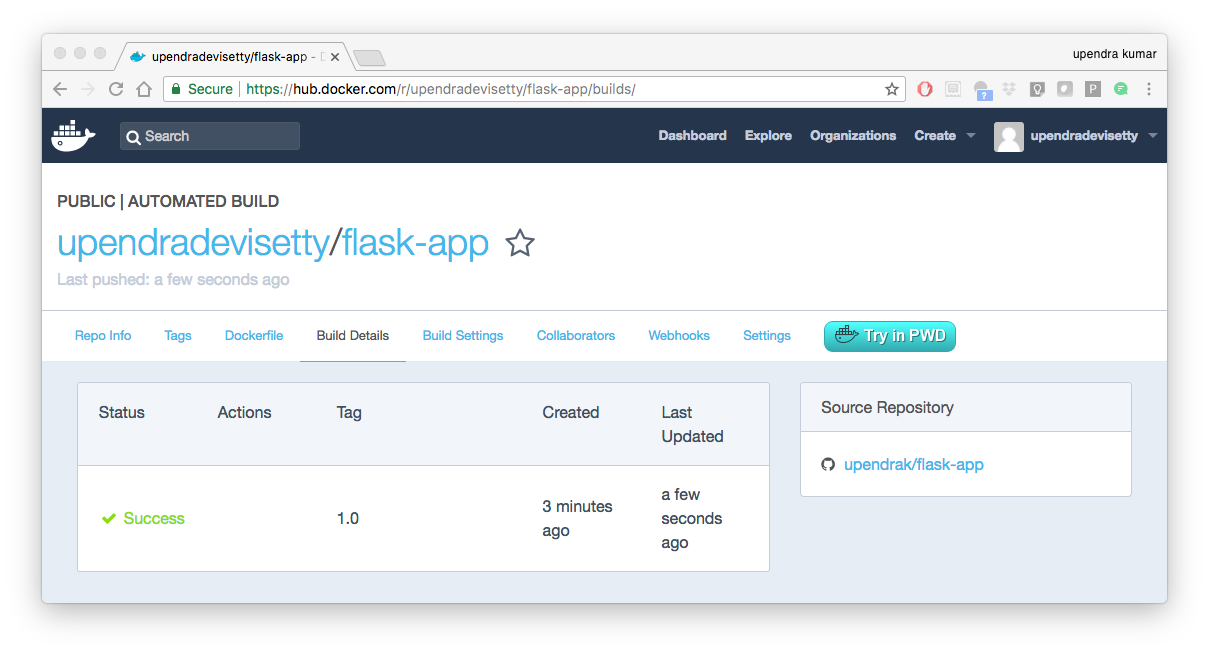Bookmark this page with the star
Viewport: 1209px width, 653px height.
[x=892, y=89]
